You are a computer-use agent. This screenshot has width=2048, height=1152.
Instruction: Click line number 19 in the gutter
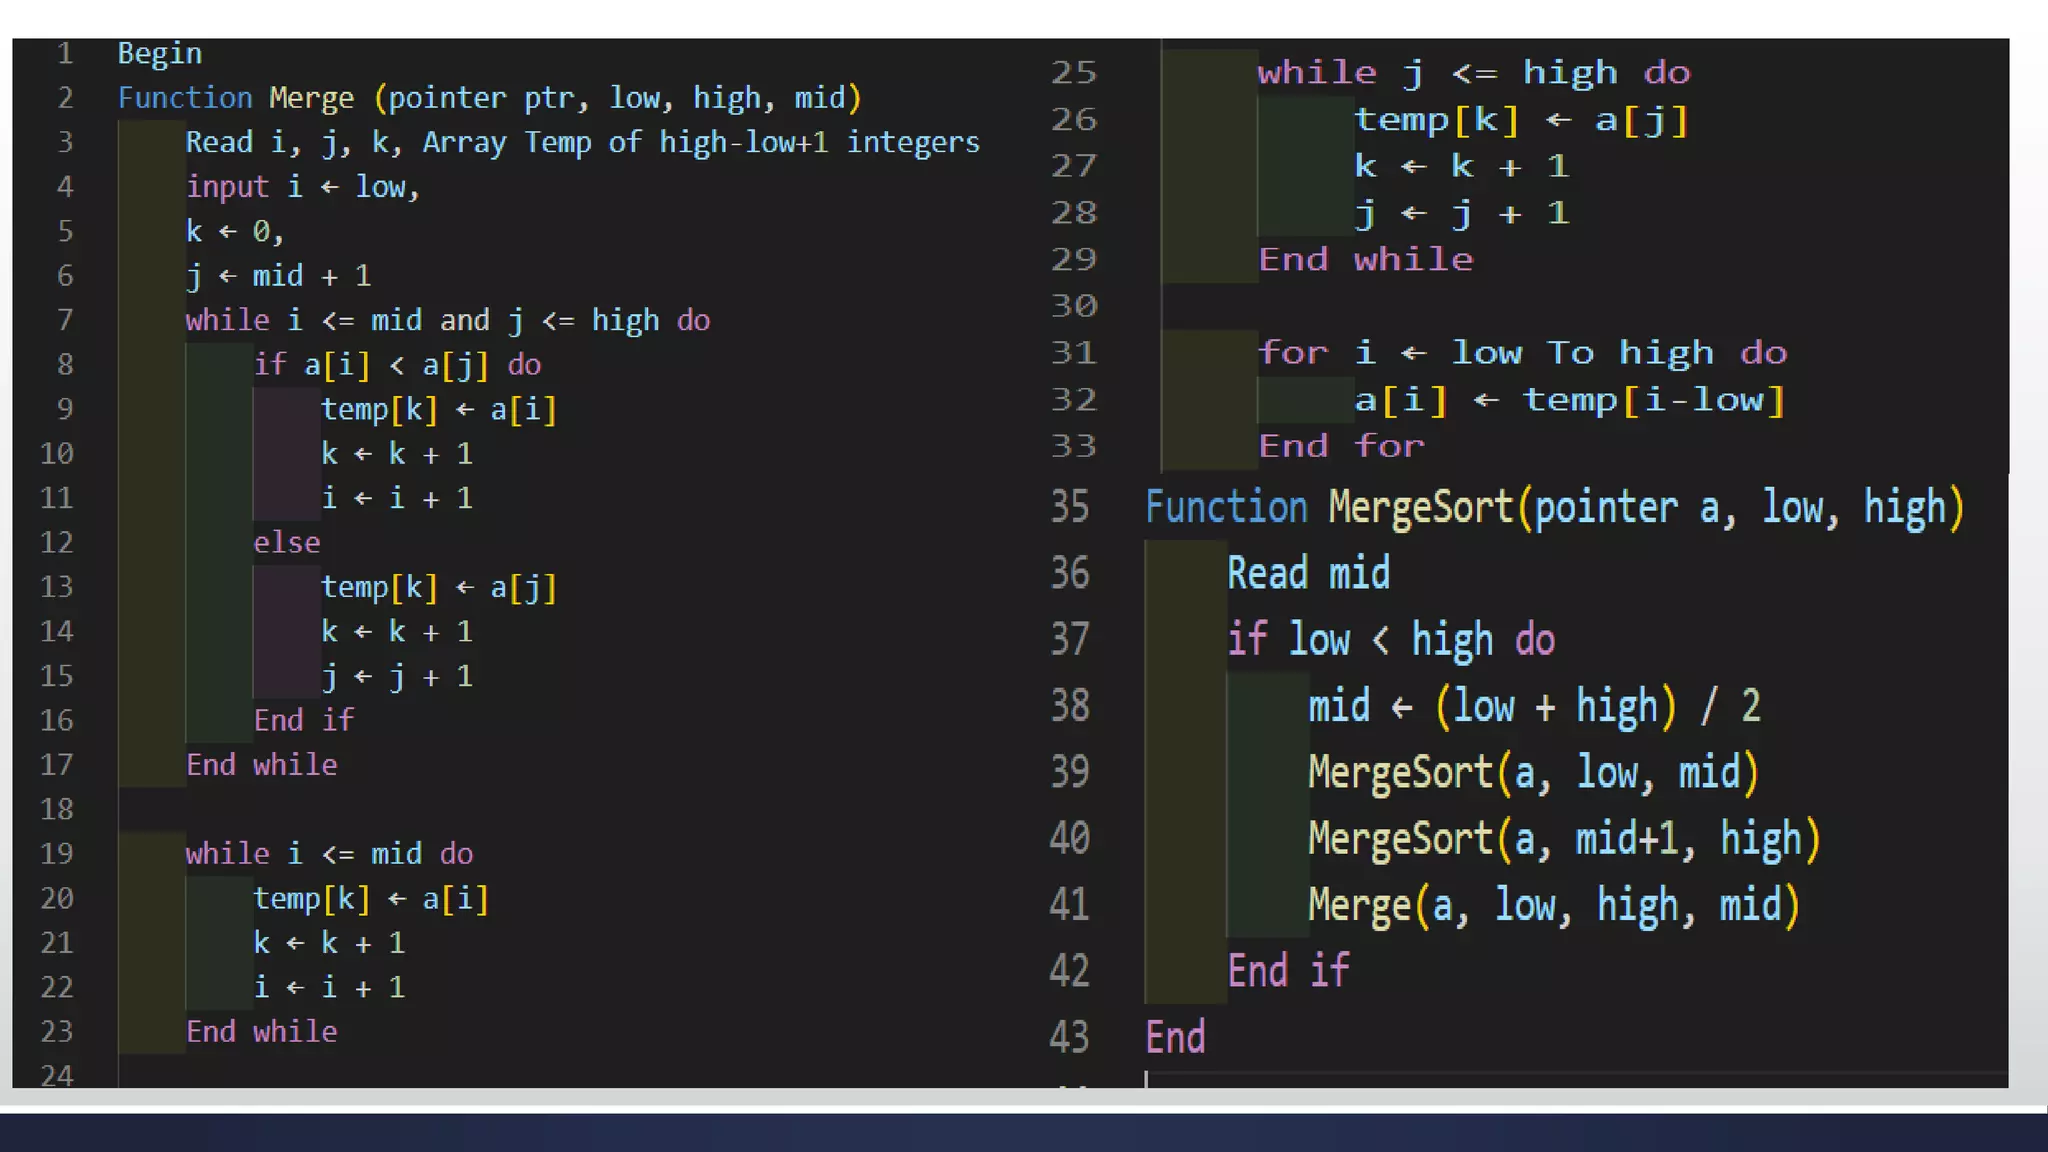[x=57, y=854]
